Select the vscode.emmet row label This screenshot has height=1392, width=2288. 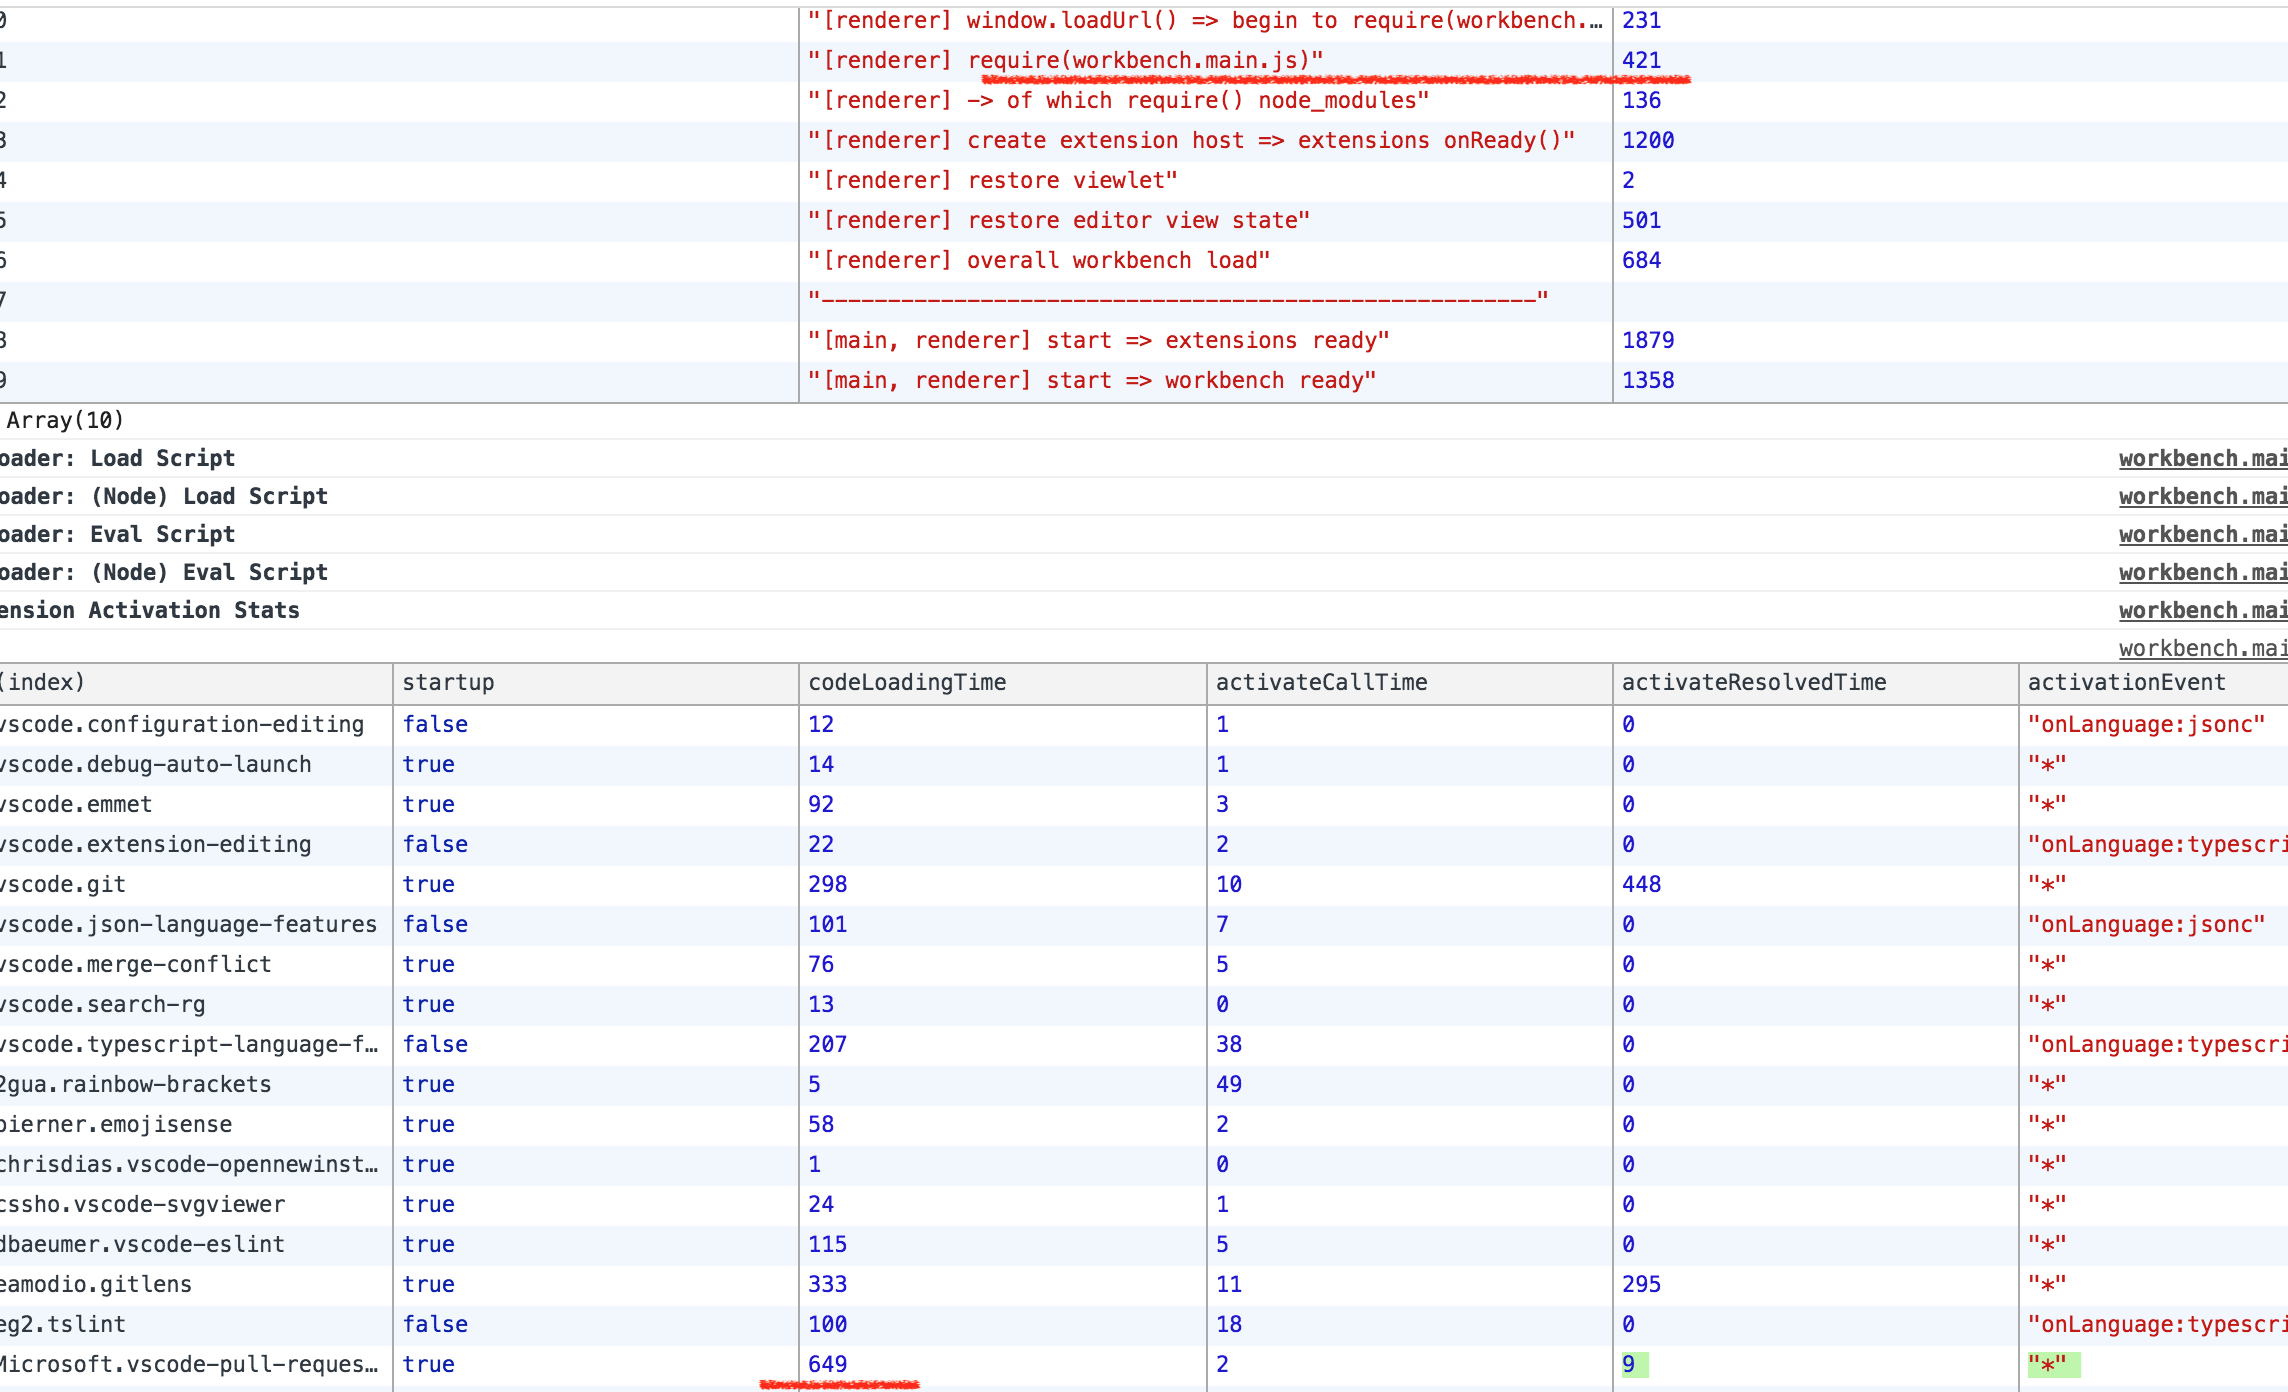click(76, 805)
